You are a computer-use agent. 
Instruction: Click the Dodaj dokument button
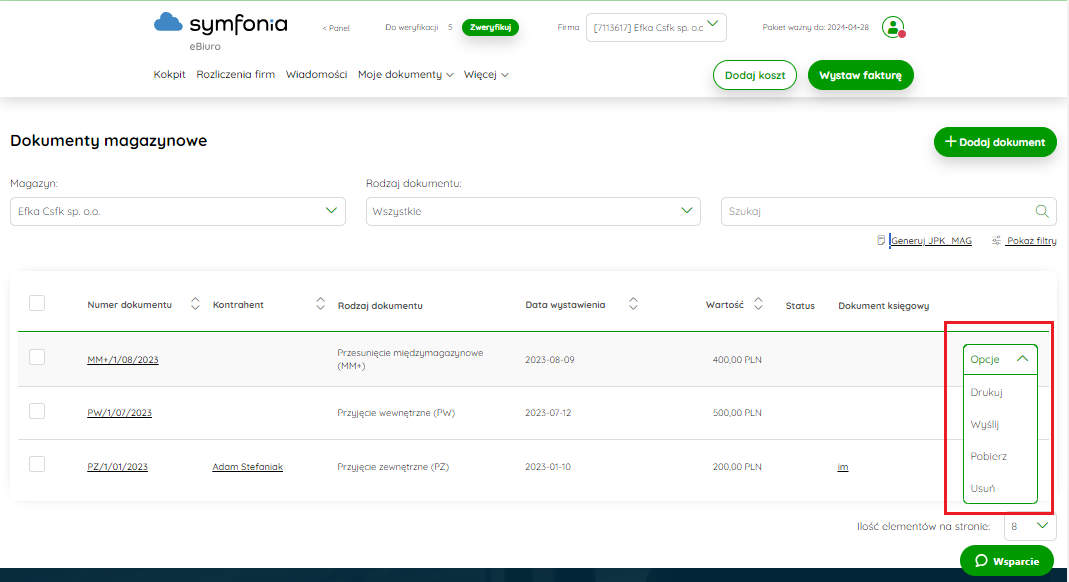(995, 142)
